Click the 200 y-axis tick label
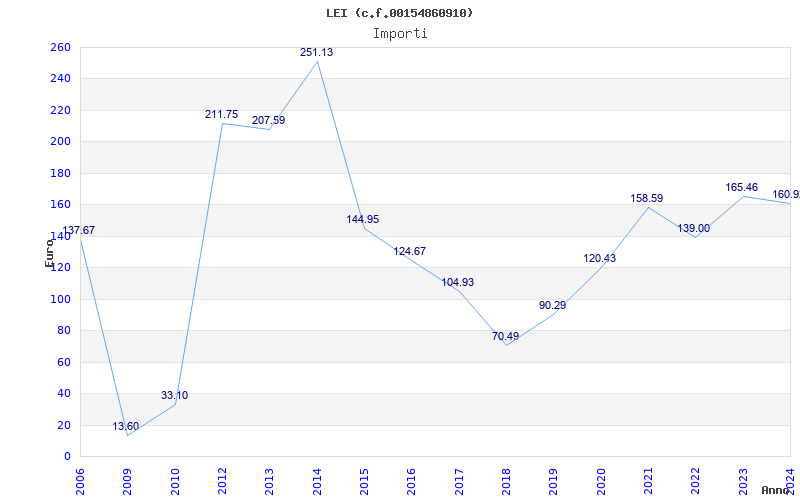This screenshot has width=800, height=500. point(60,142)
